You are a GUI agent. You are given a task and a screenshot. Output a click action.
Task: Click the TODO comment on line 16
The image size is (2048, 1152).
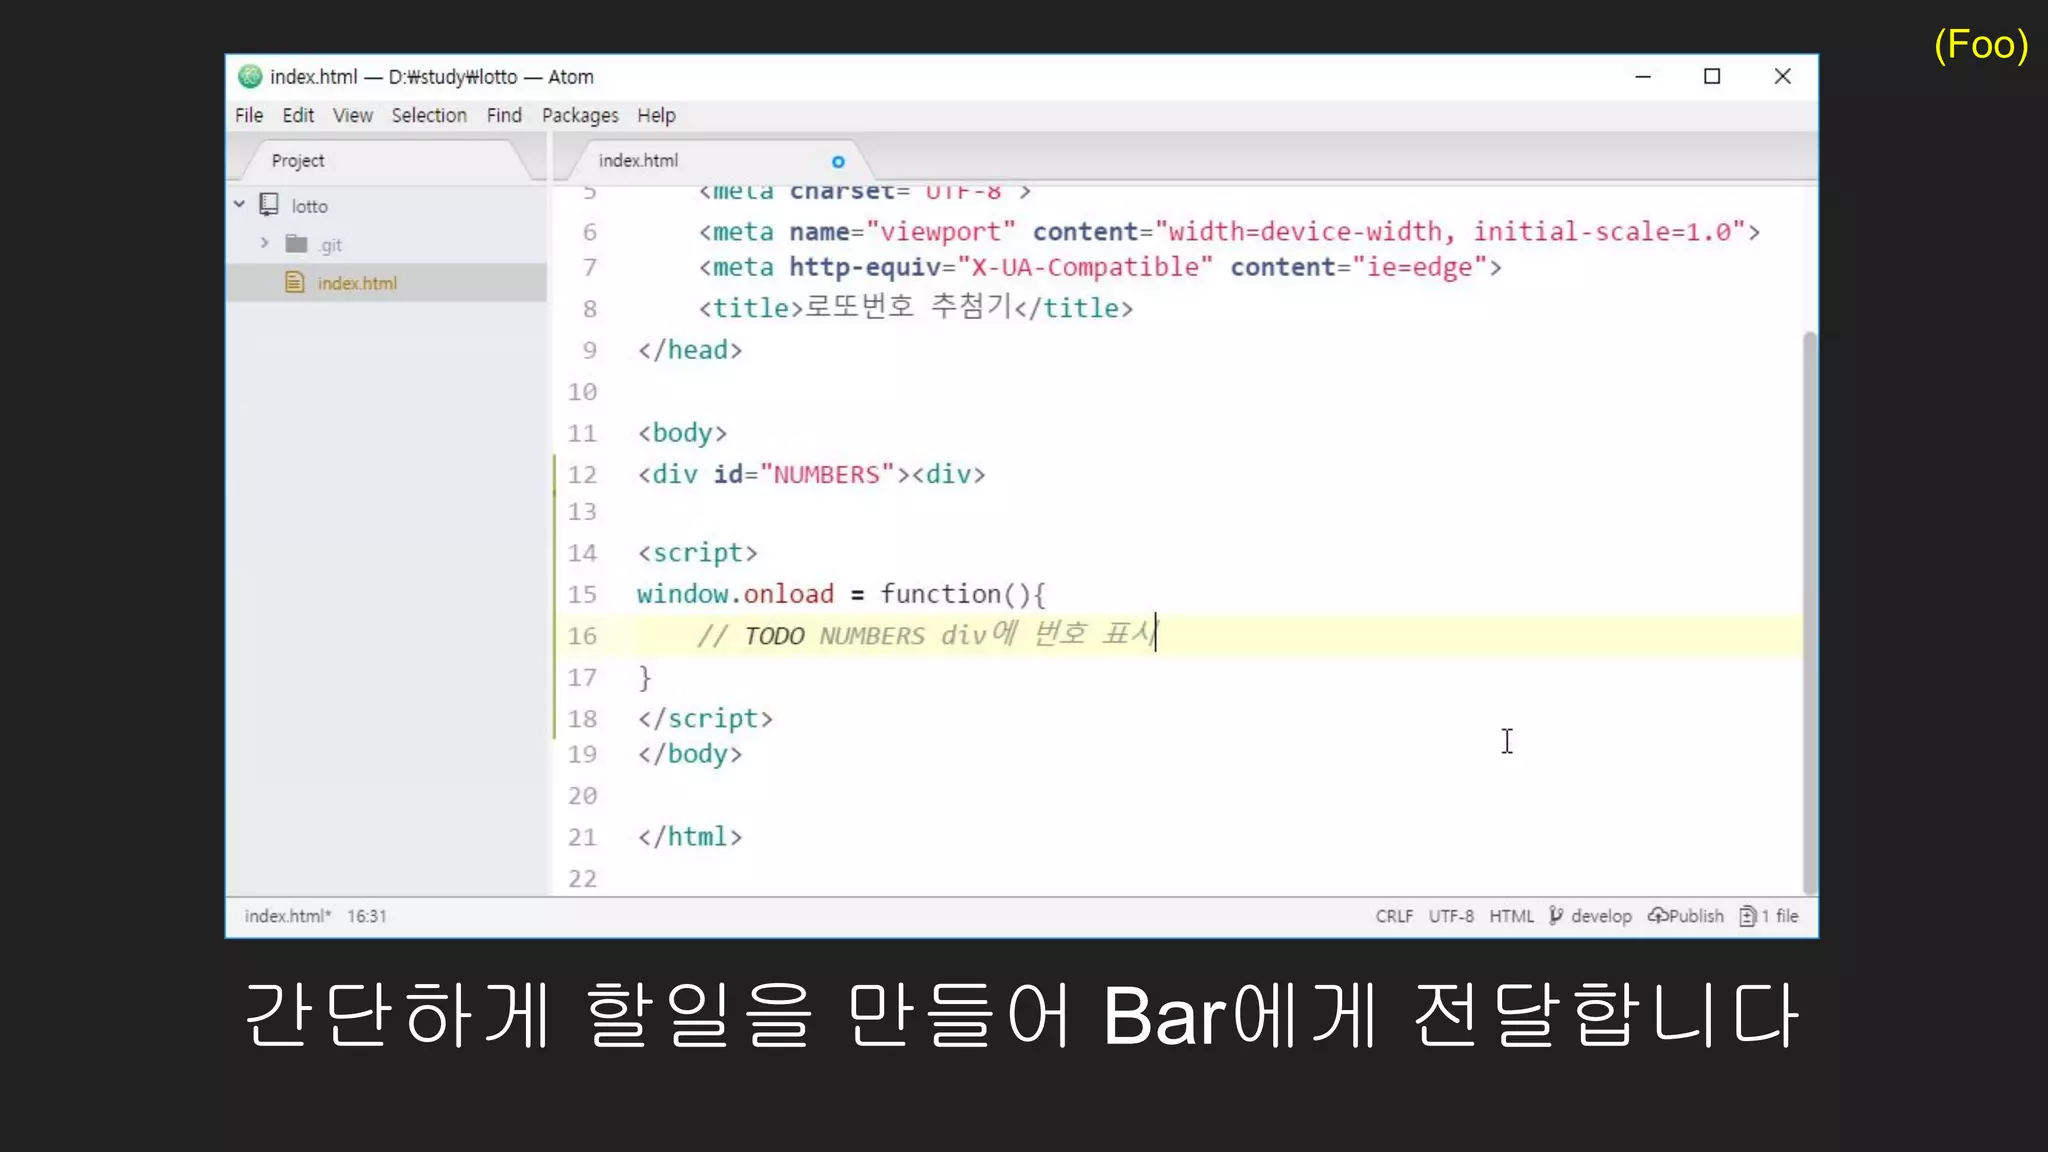click(x=926, y=634)
